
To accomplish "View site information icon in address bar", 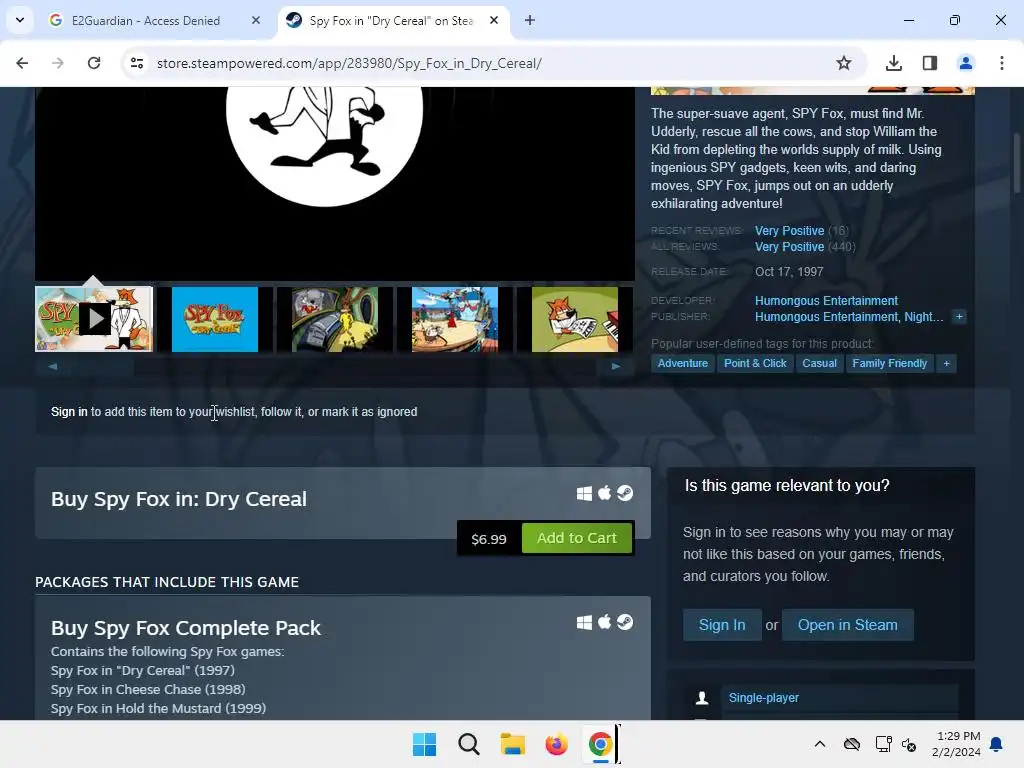I will pyautogui.click(x=137, y=63).
